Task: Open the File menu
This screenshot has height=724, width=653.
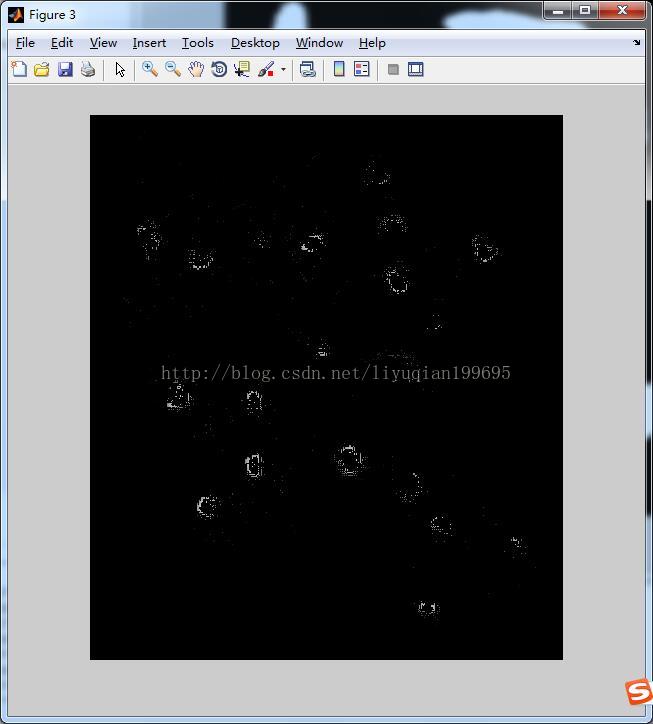Action: [x=25, y=43]
